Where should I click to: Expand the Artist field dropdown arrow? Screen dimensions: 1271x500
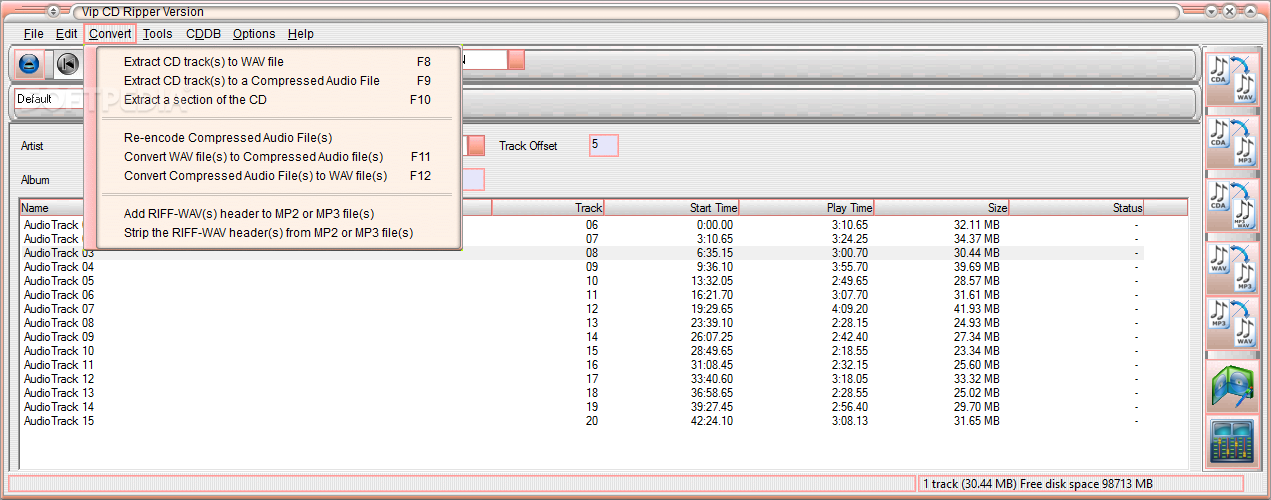coord(477,146)
